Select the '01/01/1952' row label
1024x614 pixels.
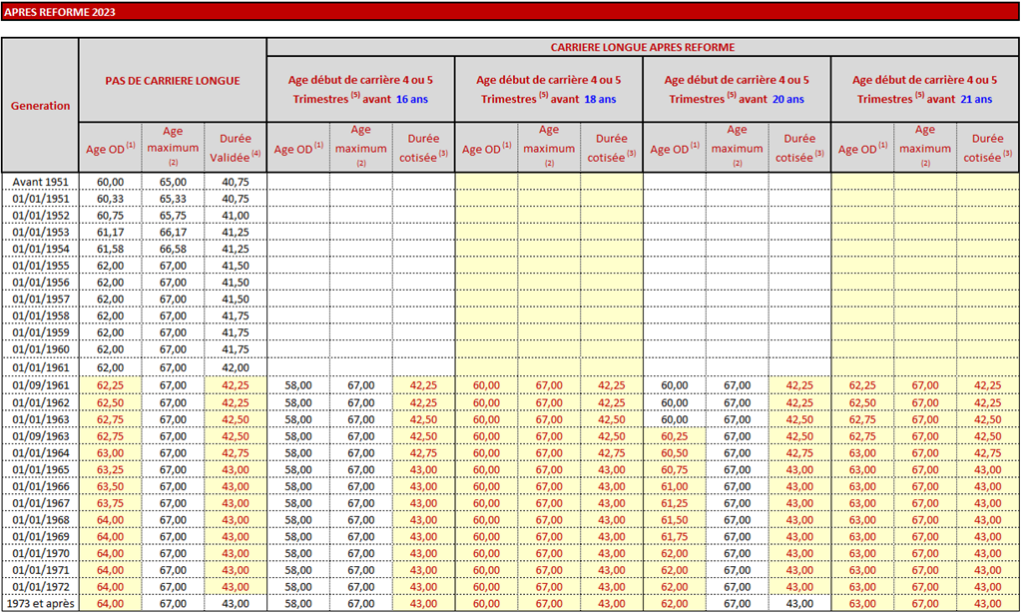(x=40, y=216)
